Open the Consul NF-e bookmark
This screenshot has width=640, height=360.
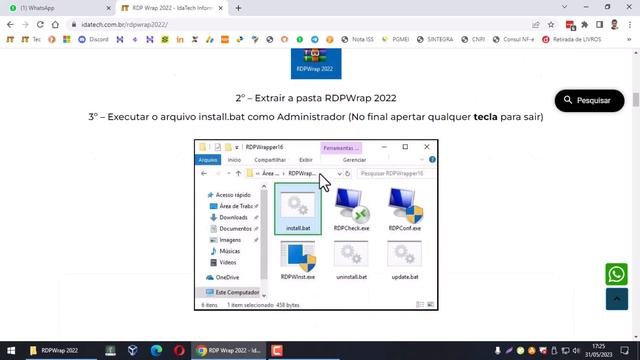(513, 40)
